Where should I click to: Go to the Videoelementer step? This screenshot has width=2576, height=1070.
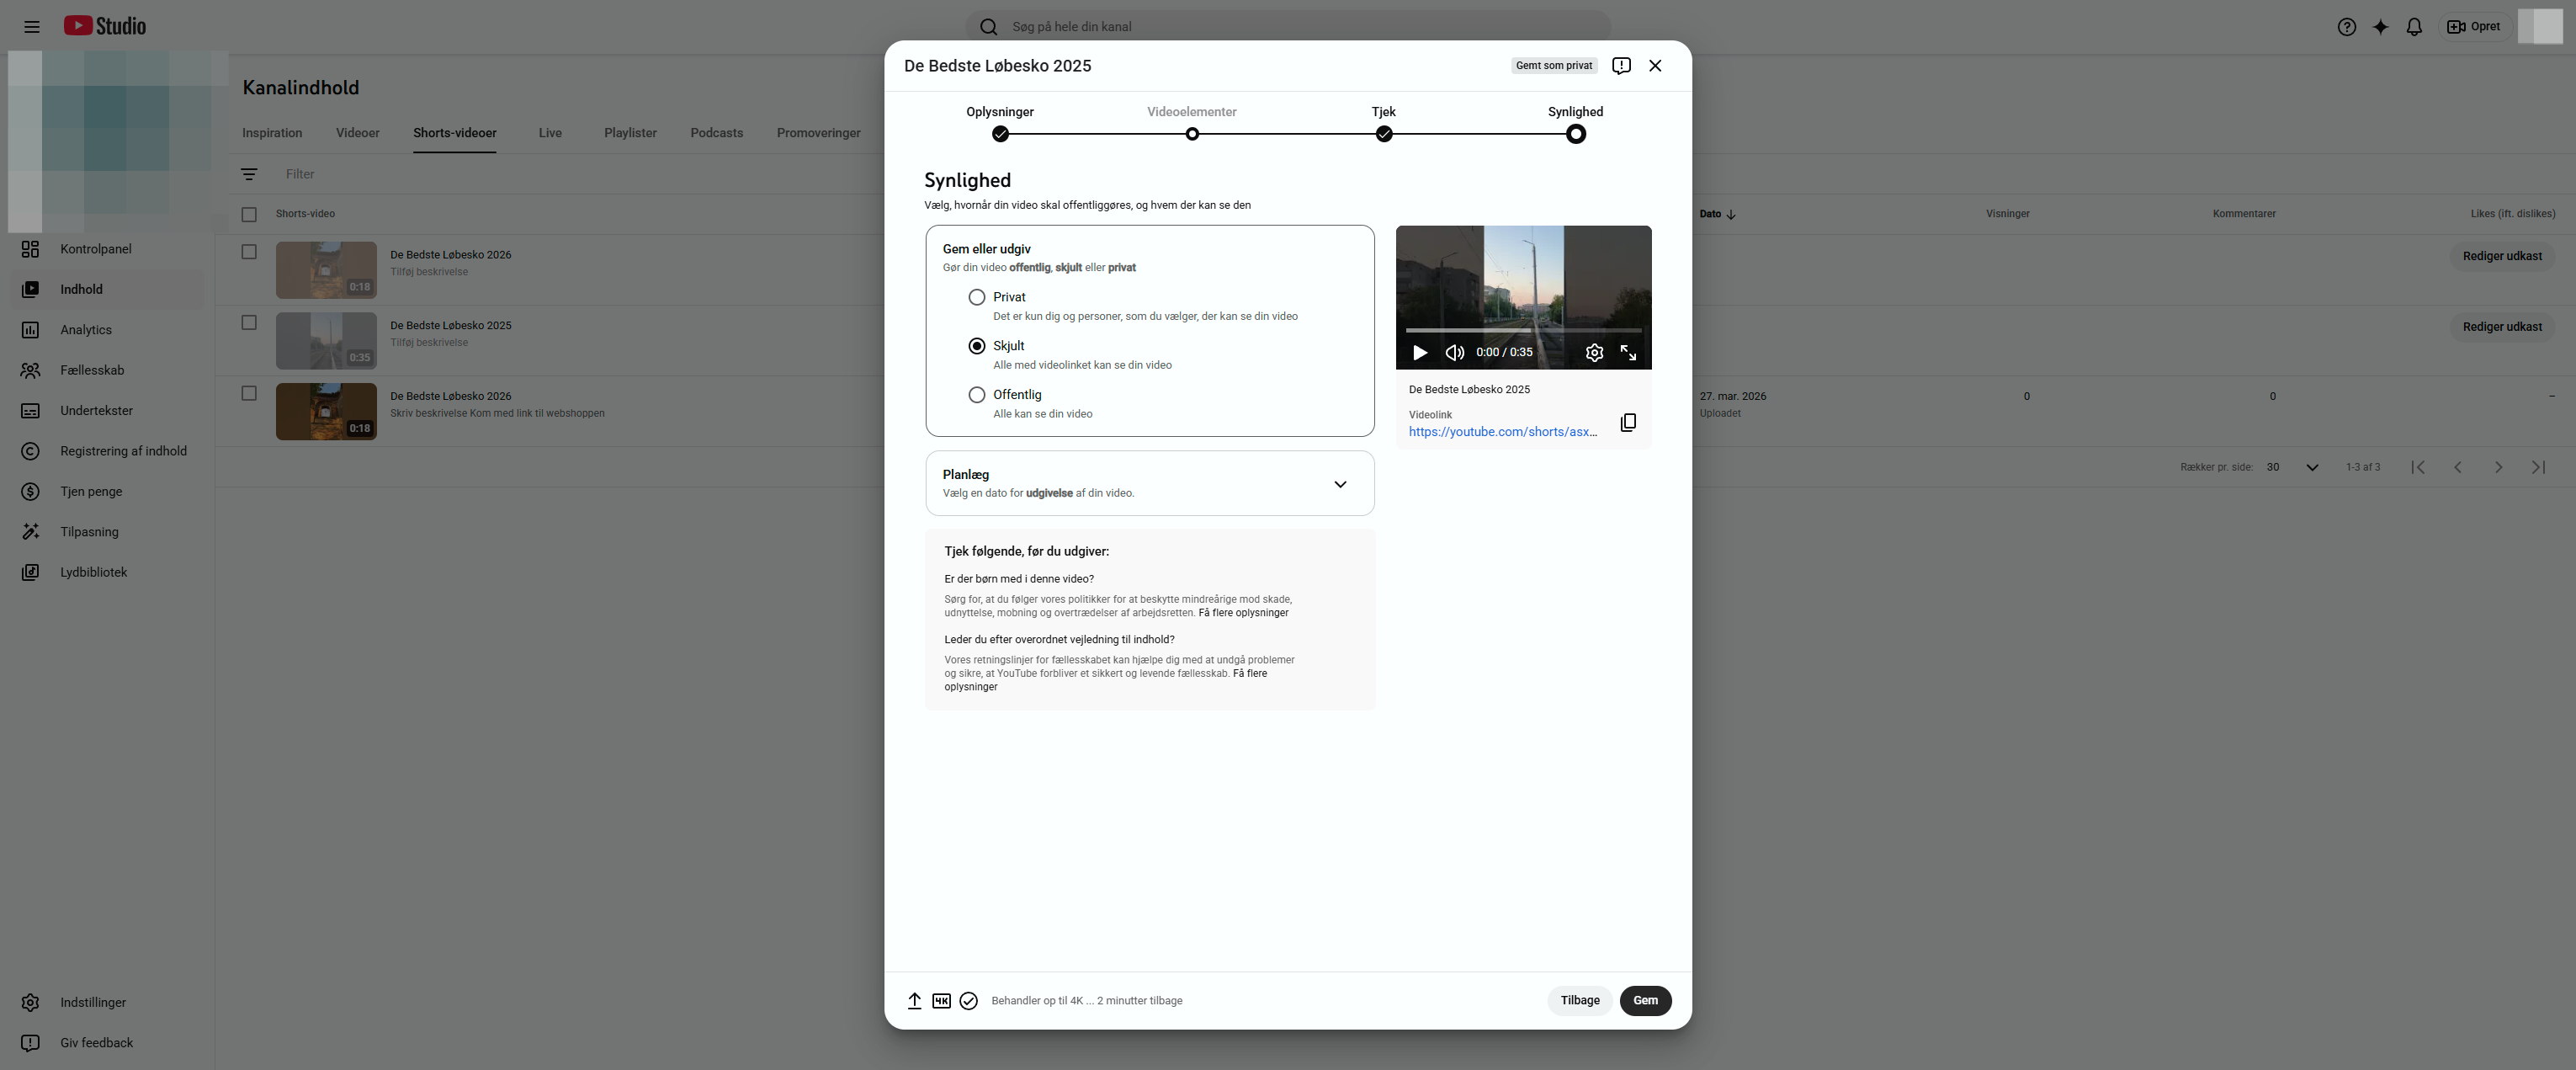1191,124
